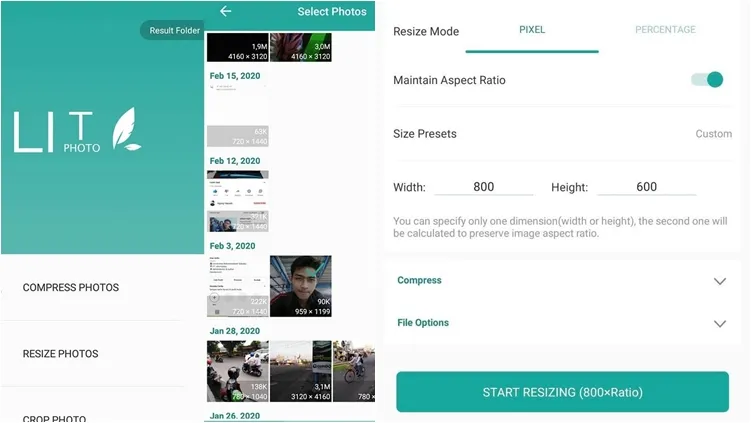Click the Height field showing 600
Viewport: 751px width, 423px height.
point(647,187)
